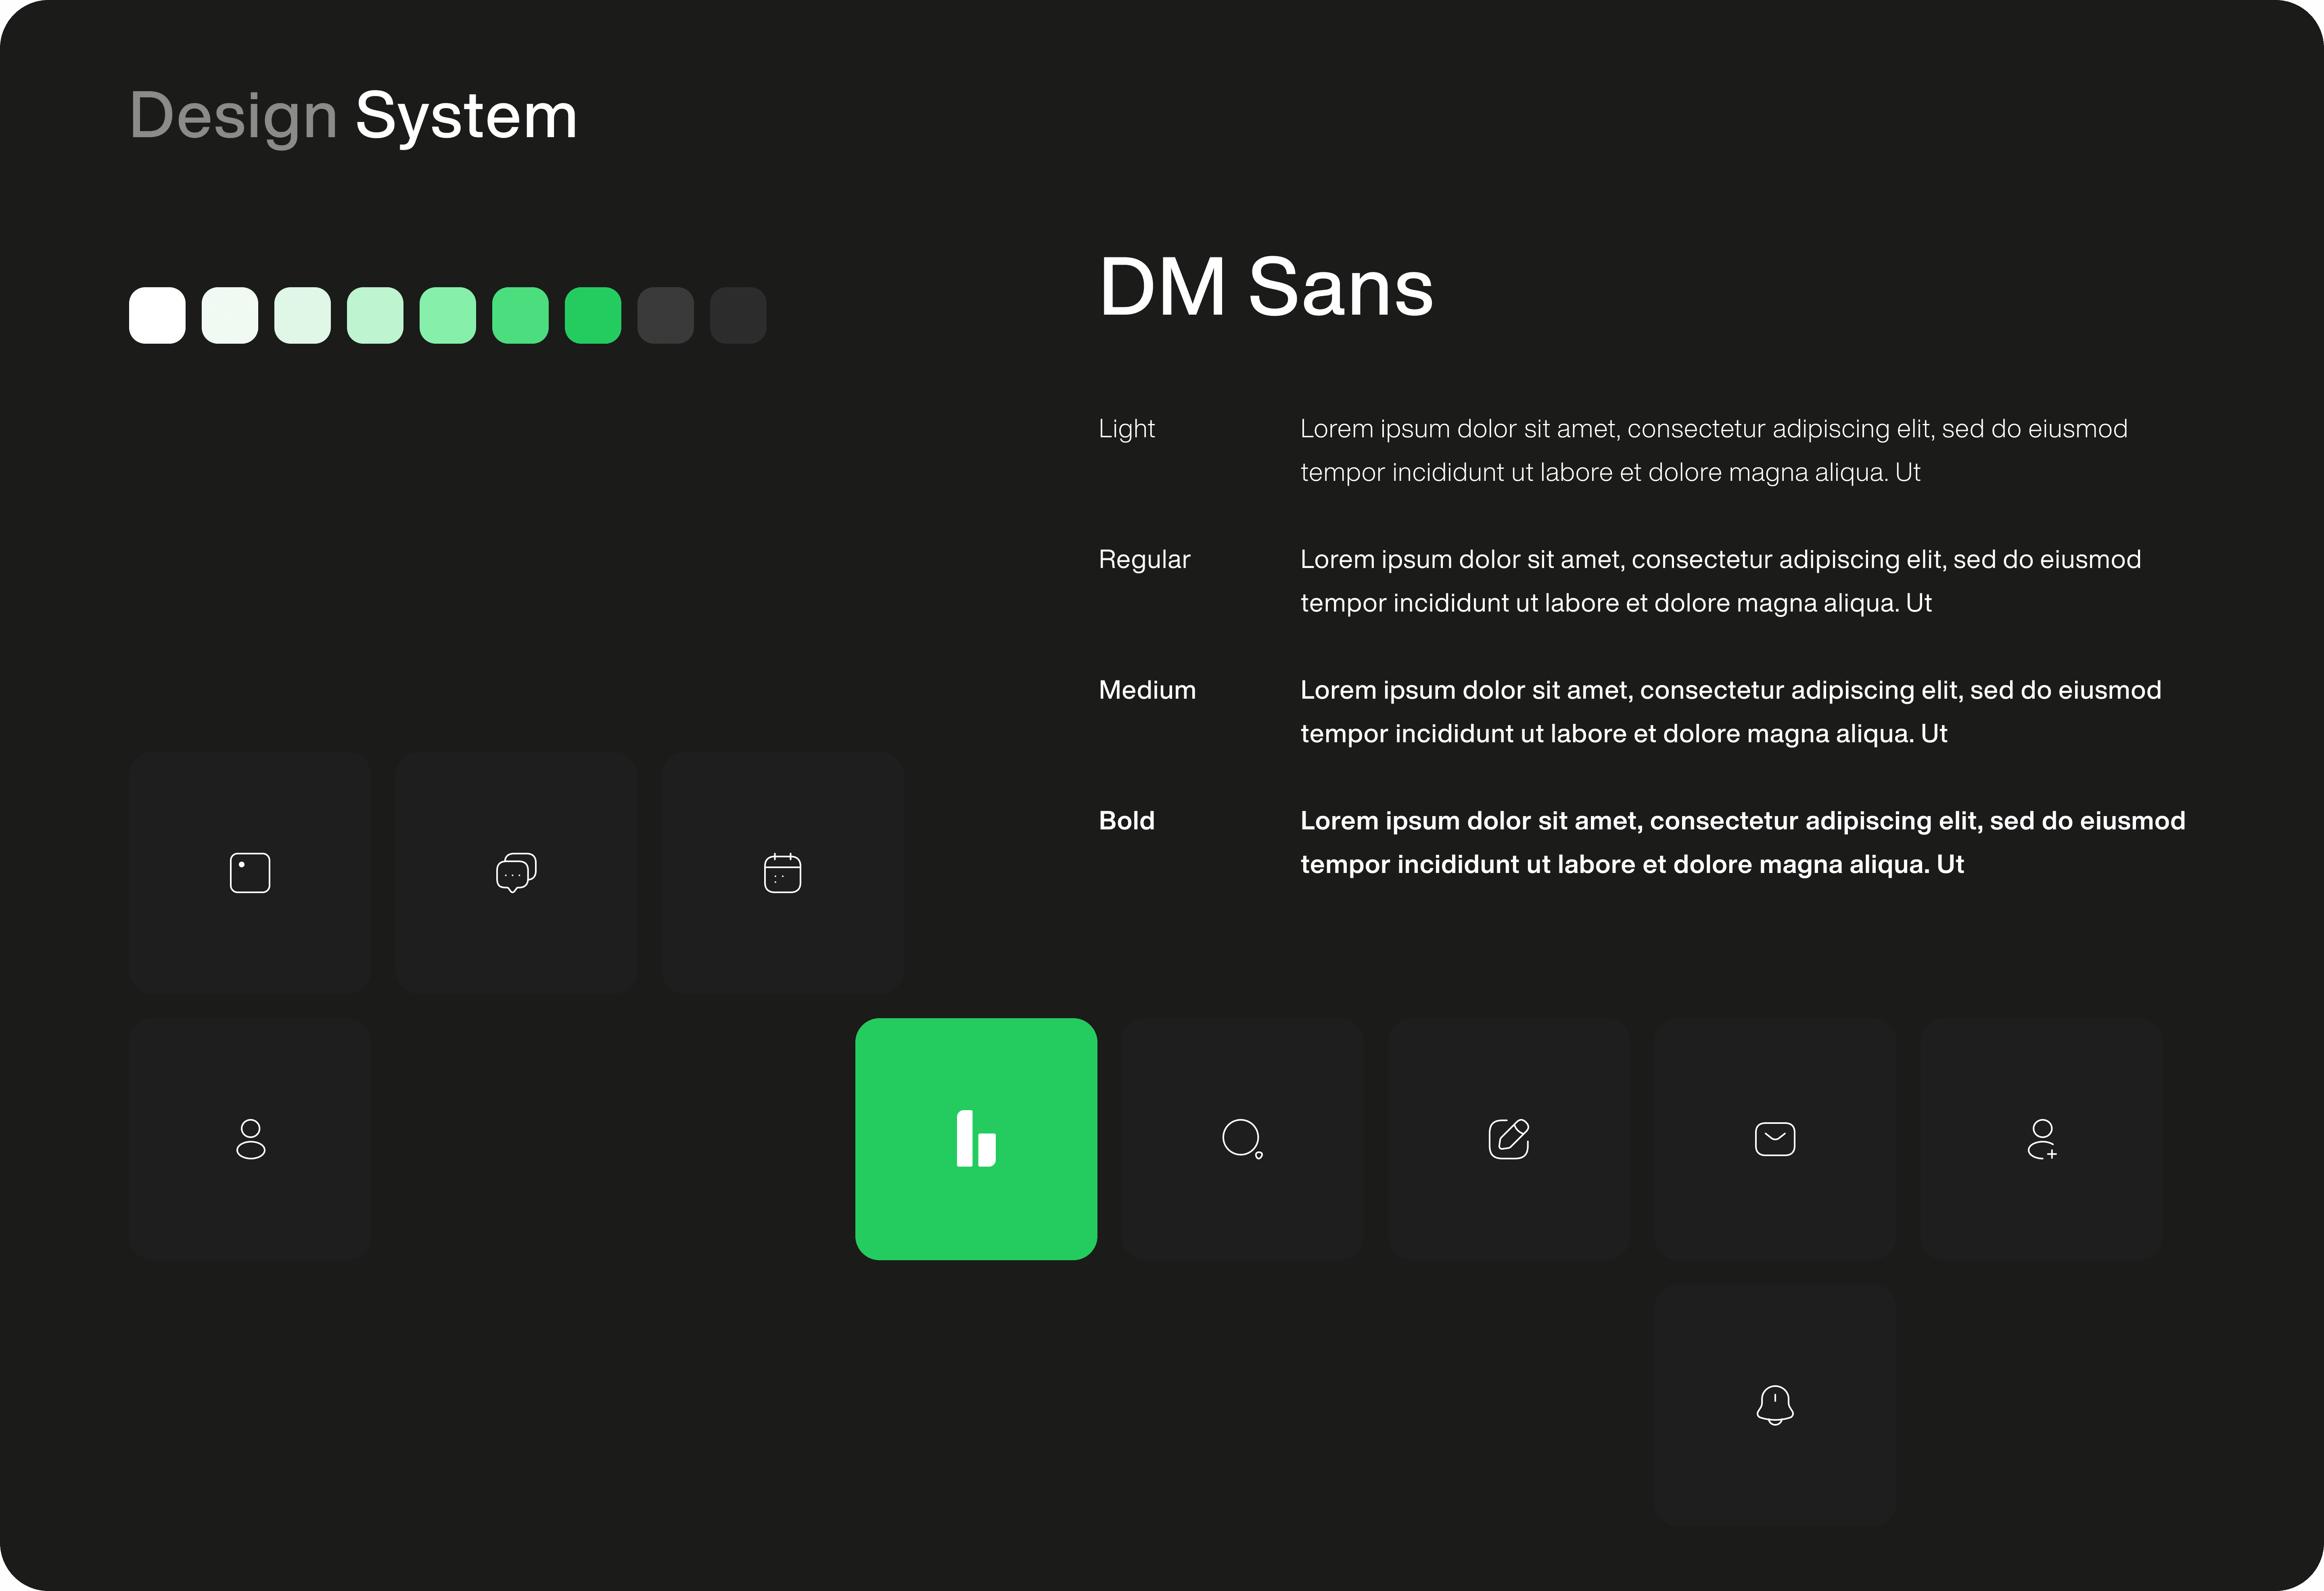Select the brightest green color swatch
The width and height of the screenshot is (2324, 1591).
(x=593, y=315)
